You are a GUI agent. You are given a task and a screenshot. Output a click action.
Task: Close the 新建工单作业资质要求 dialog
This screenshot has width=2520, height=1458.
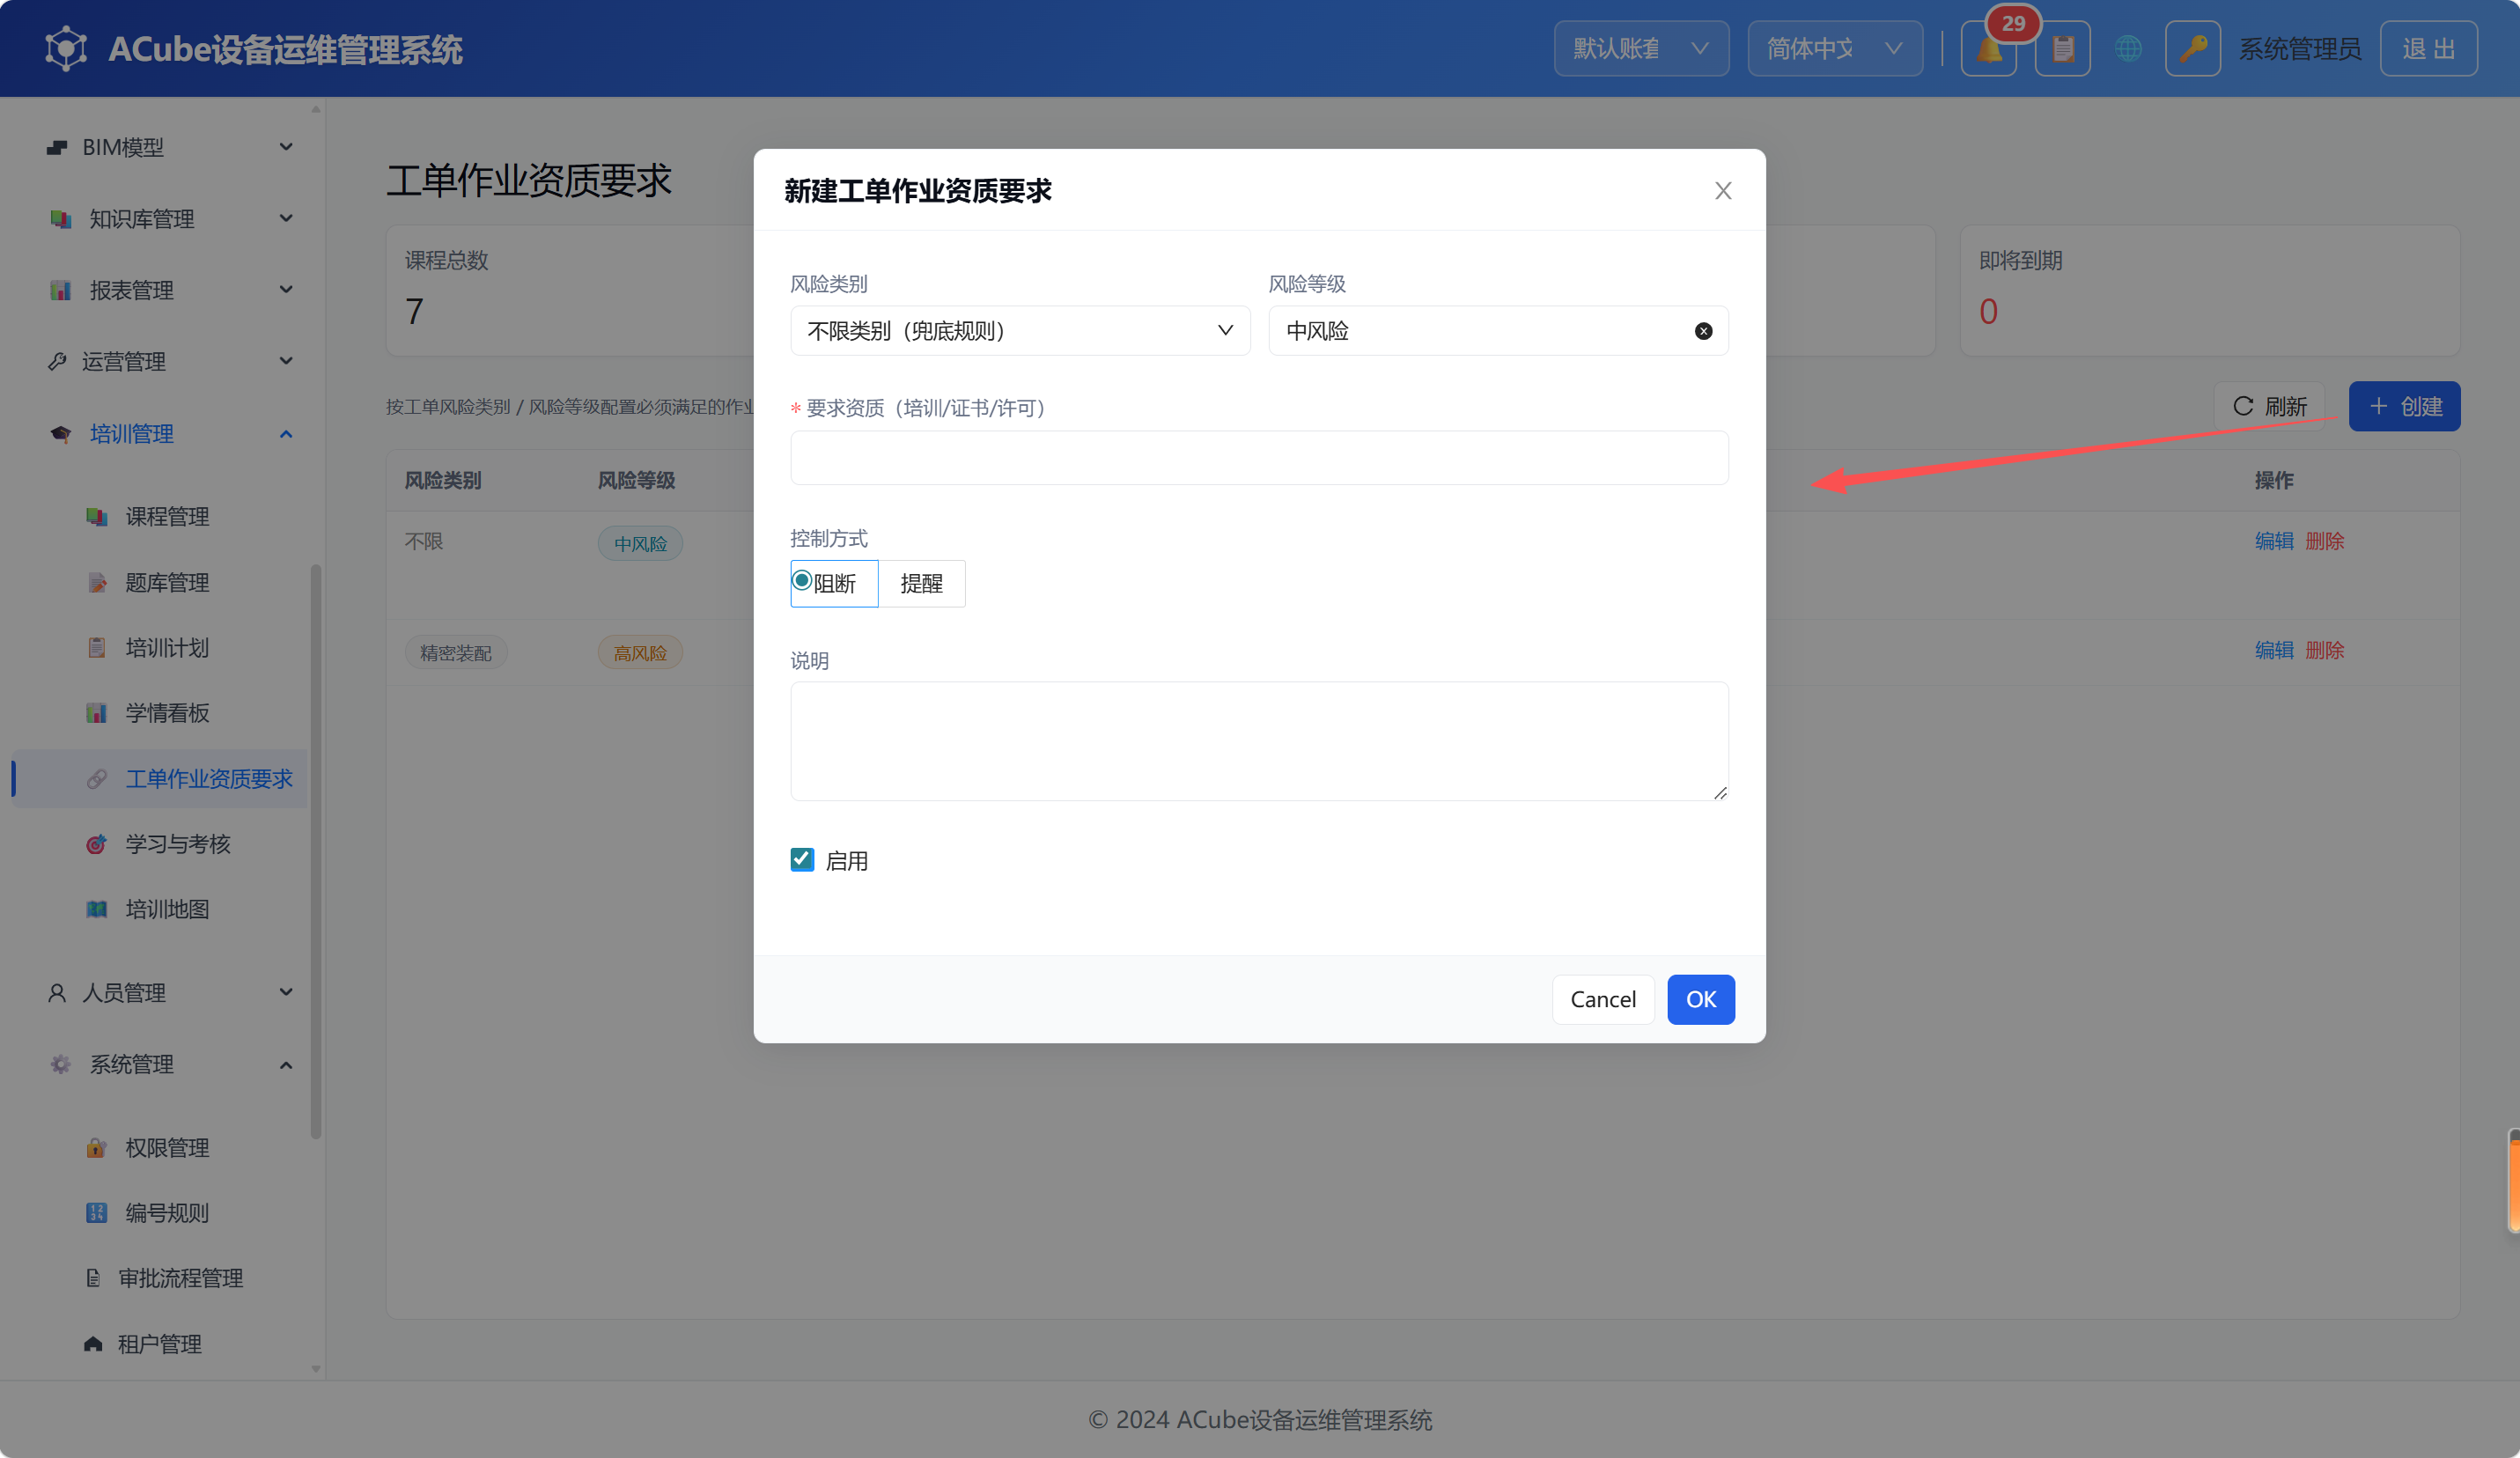1722,191
